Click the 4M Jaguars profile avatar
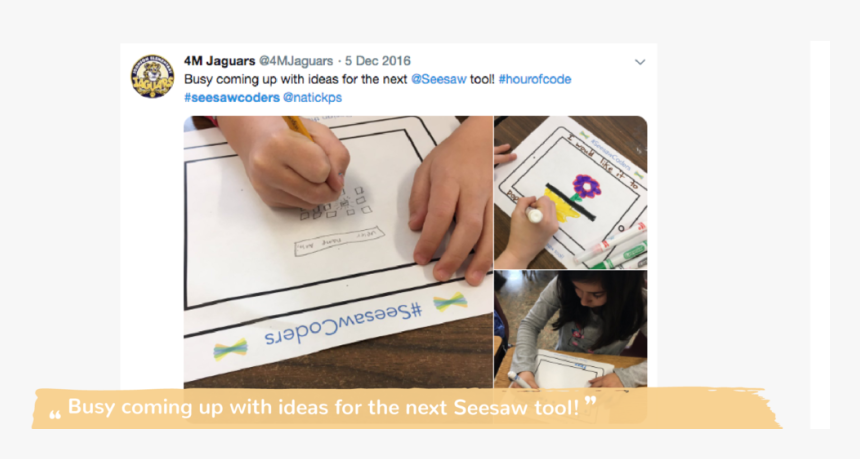 click(152, 76)
